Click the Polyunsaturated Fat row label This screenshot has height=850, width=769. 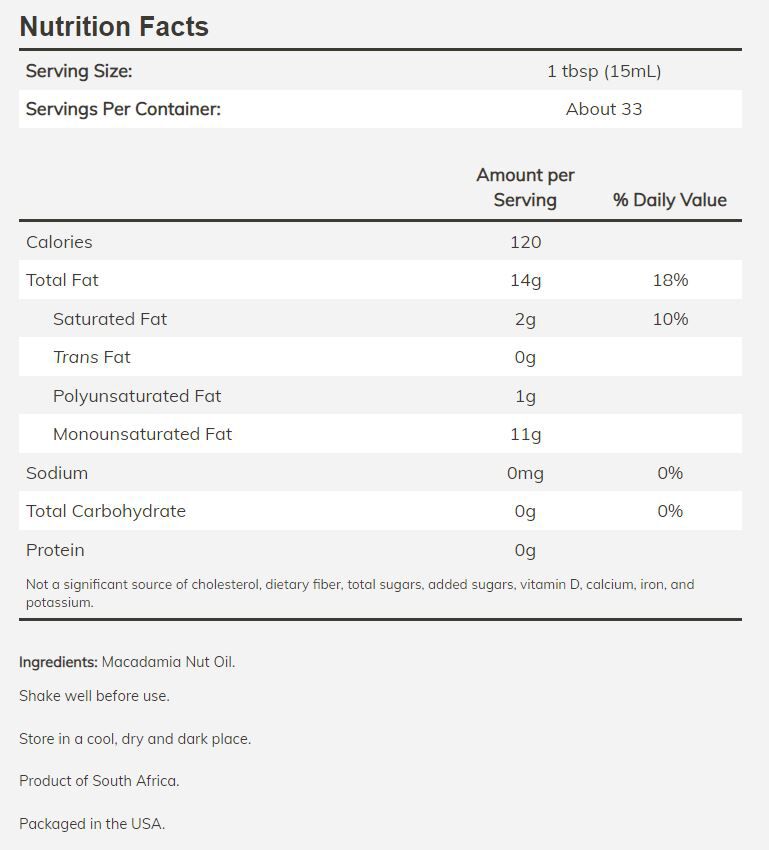(x=137, y=396)
